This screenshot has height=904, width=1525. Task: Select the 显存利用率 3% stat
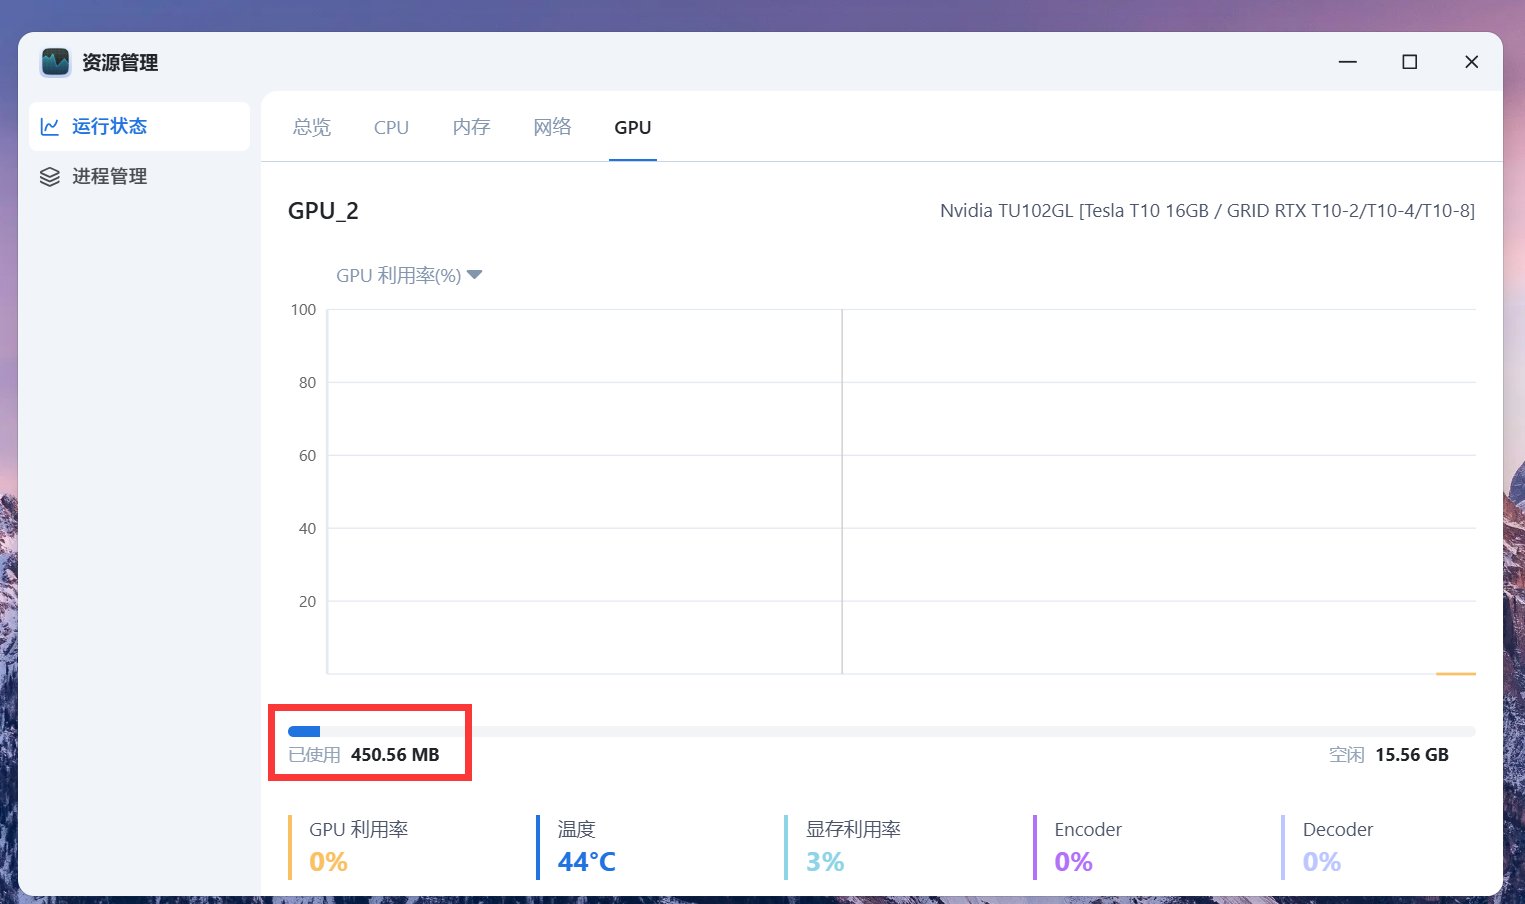pyautogui.click(x=852, y=847)
